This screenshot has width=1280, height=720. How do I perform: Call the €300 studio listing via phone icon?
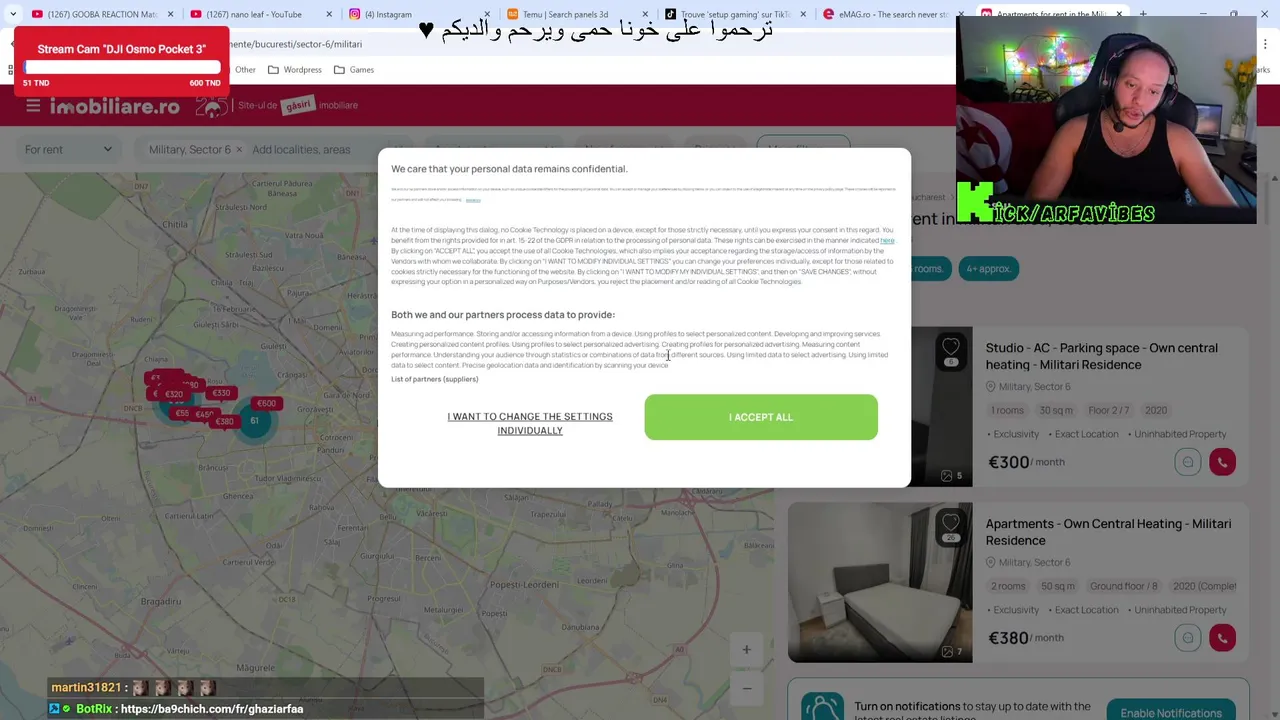coord(1222,462)
